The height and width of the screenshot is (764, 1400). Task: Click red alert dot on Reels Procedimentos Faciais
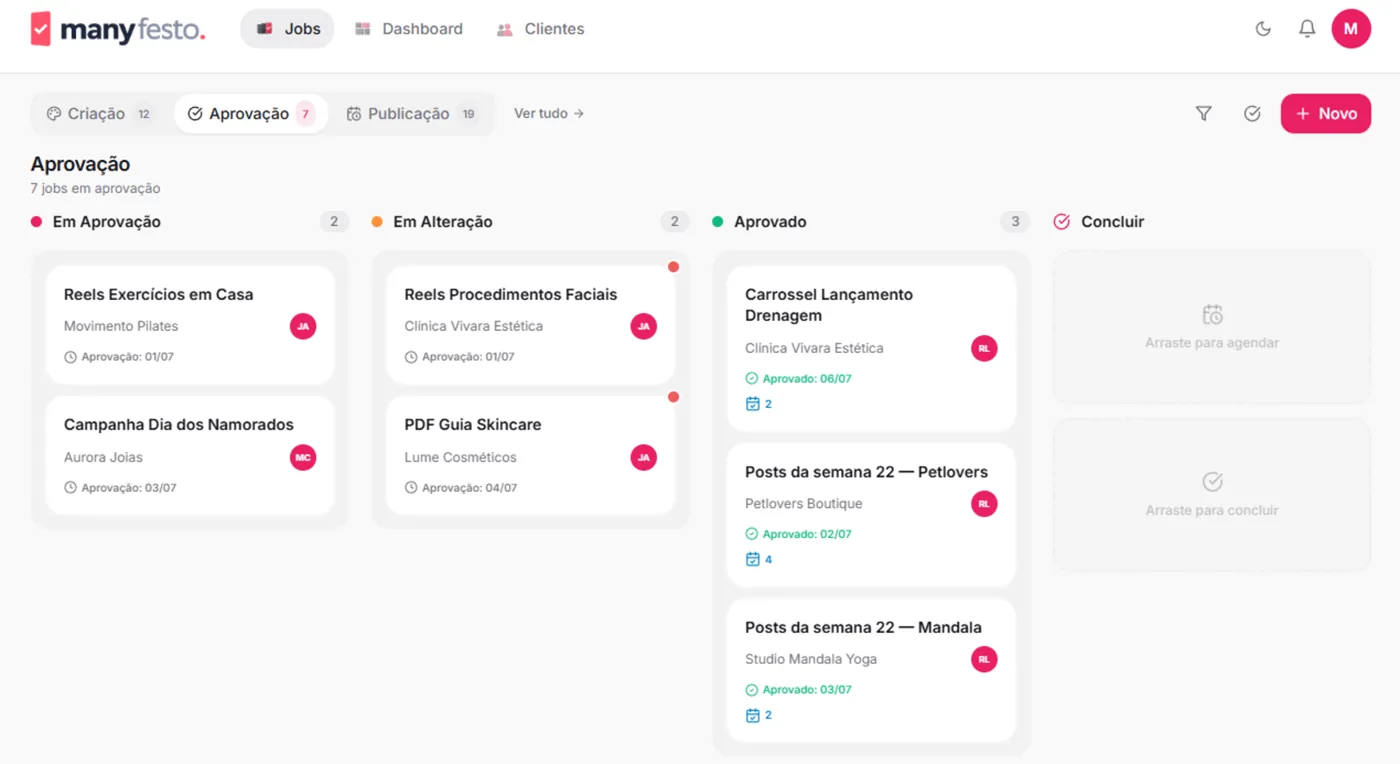pos(673,266)
